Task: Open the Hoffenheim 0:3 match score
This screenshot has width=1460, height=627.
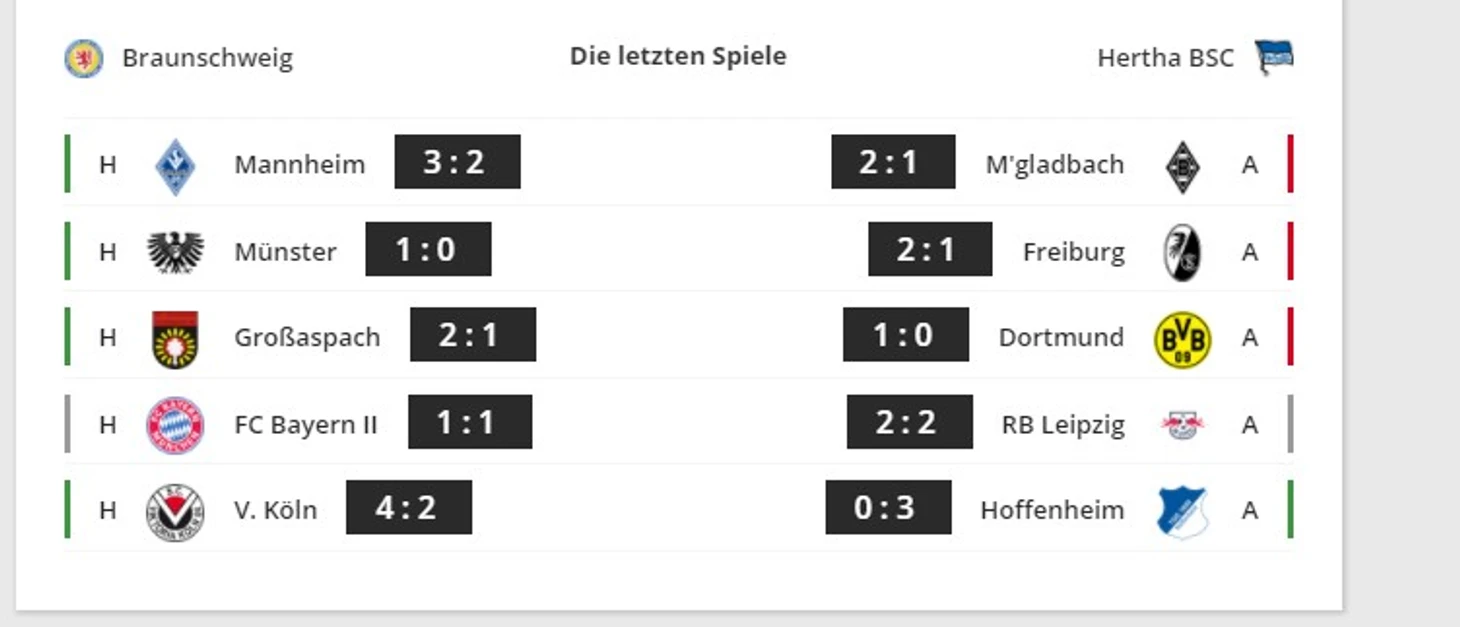Action: [888, 507]
